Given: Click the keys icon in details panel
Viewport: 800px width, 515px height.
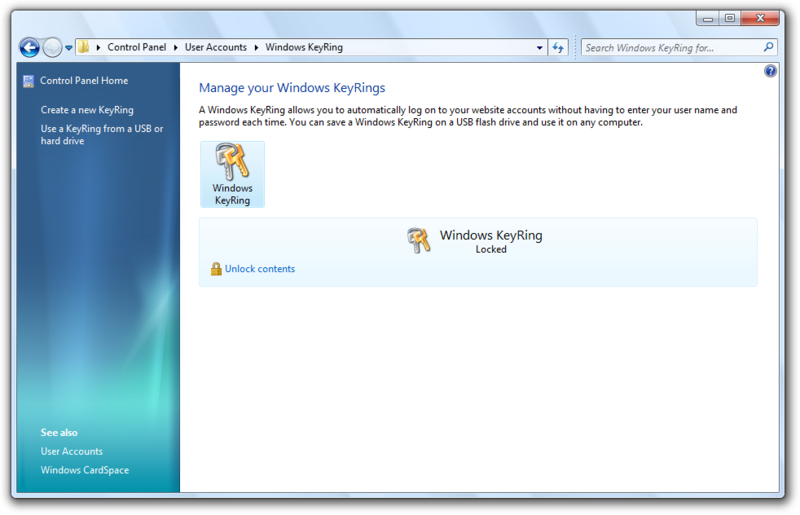Looking at the screenshot, I should tap(418, 240).
